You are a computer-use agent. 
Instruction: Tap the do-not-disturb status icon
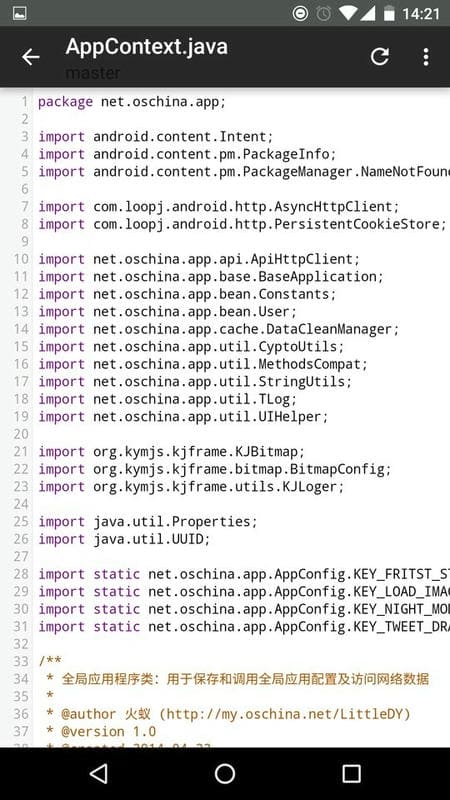click(301, 13)
